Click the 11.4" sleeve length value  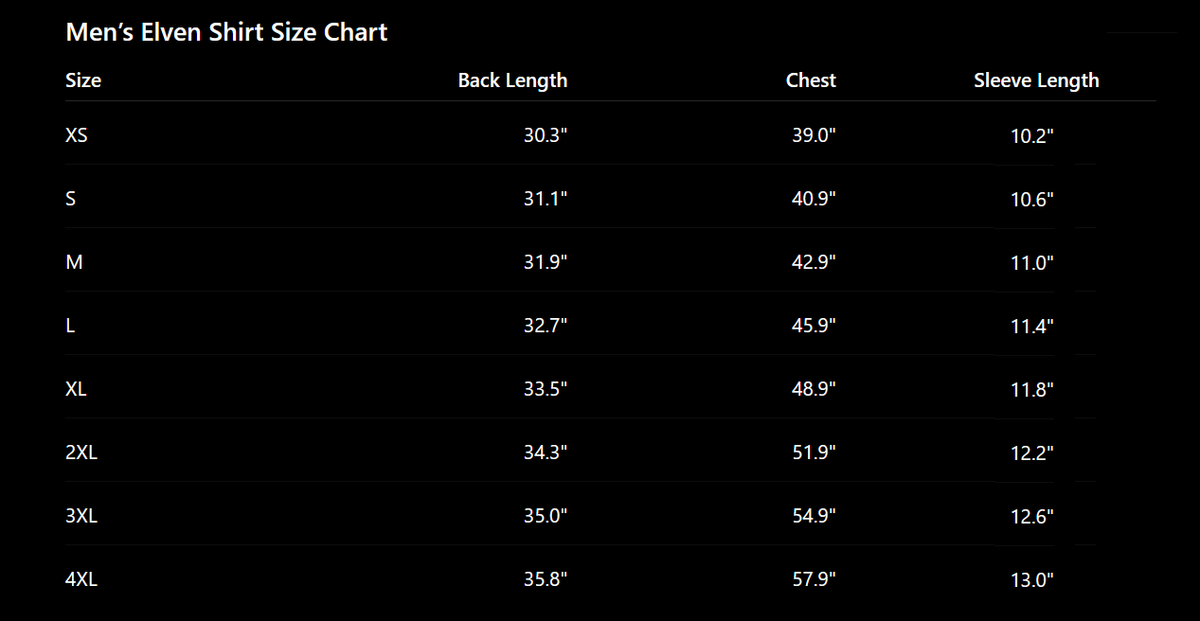click(x=1032, y=326)
